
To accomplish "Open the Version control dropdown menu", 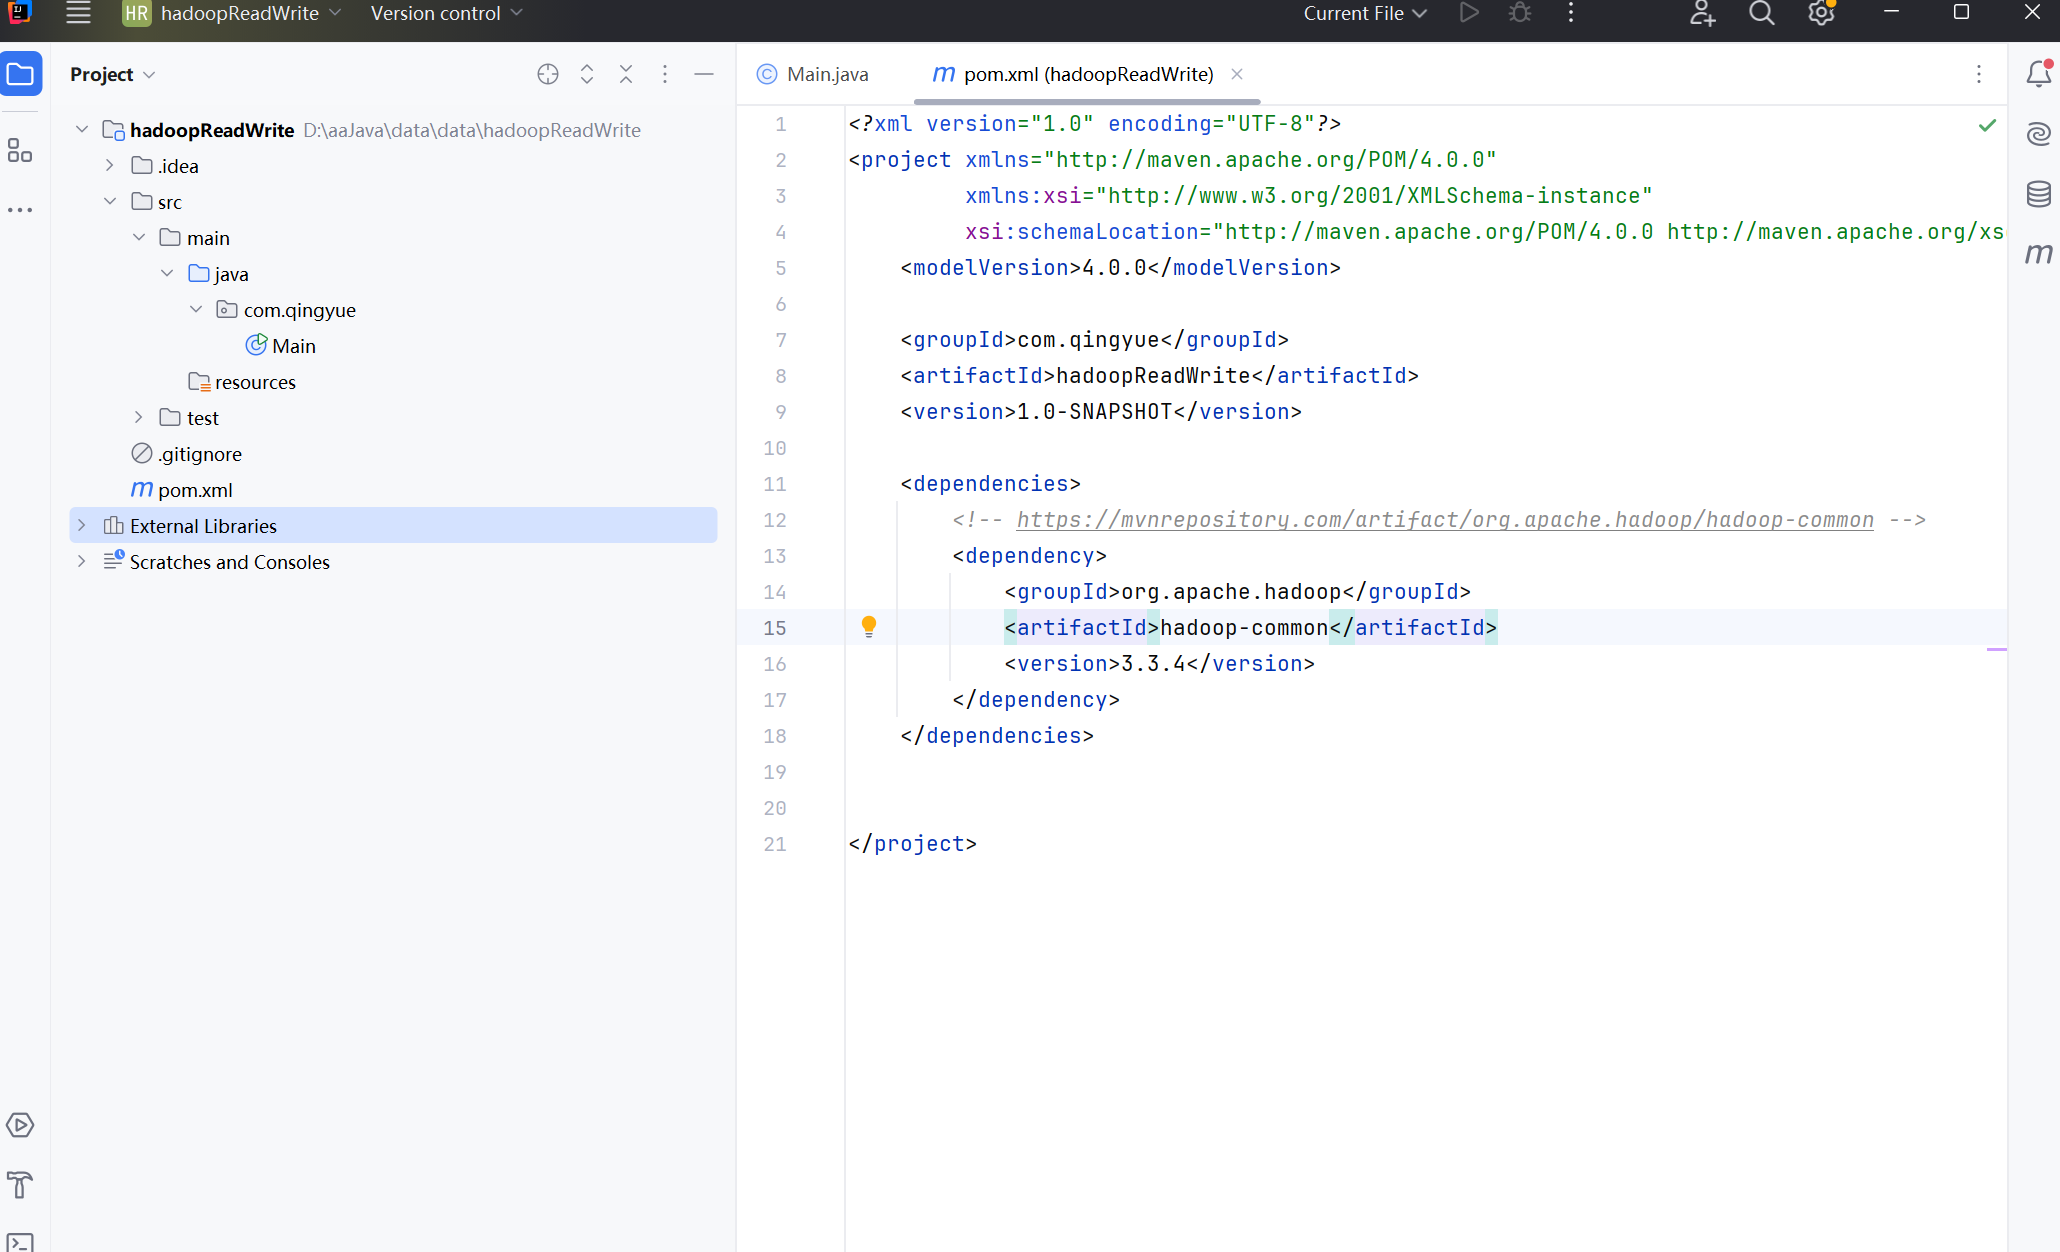I will [446, 14].
